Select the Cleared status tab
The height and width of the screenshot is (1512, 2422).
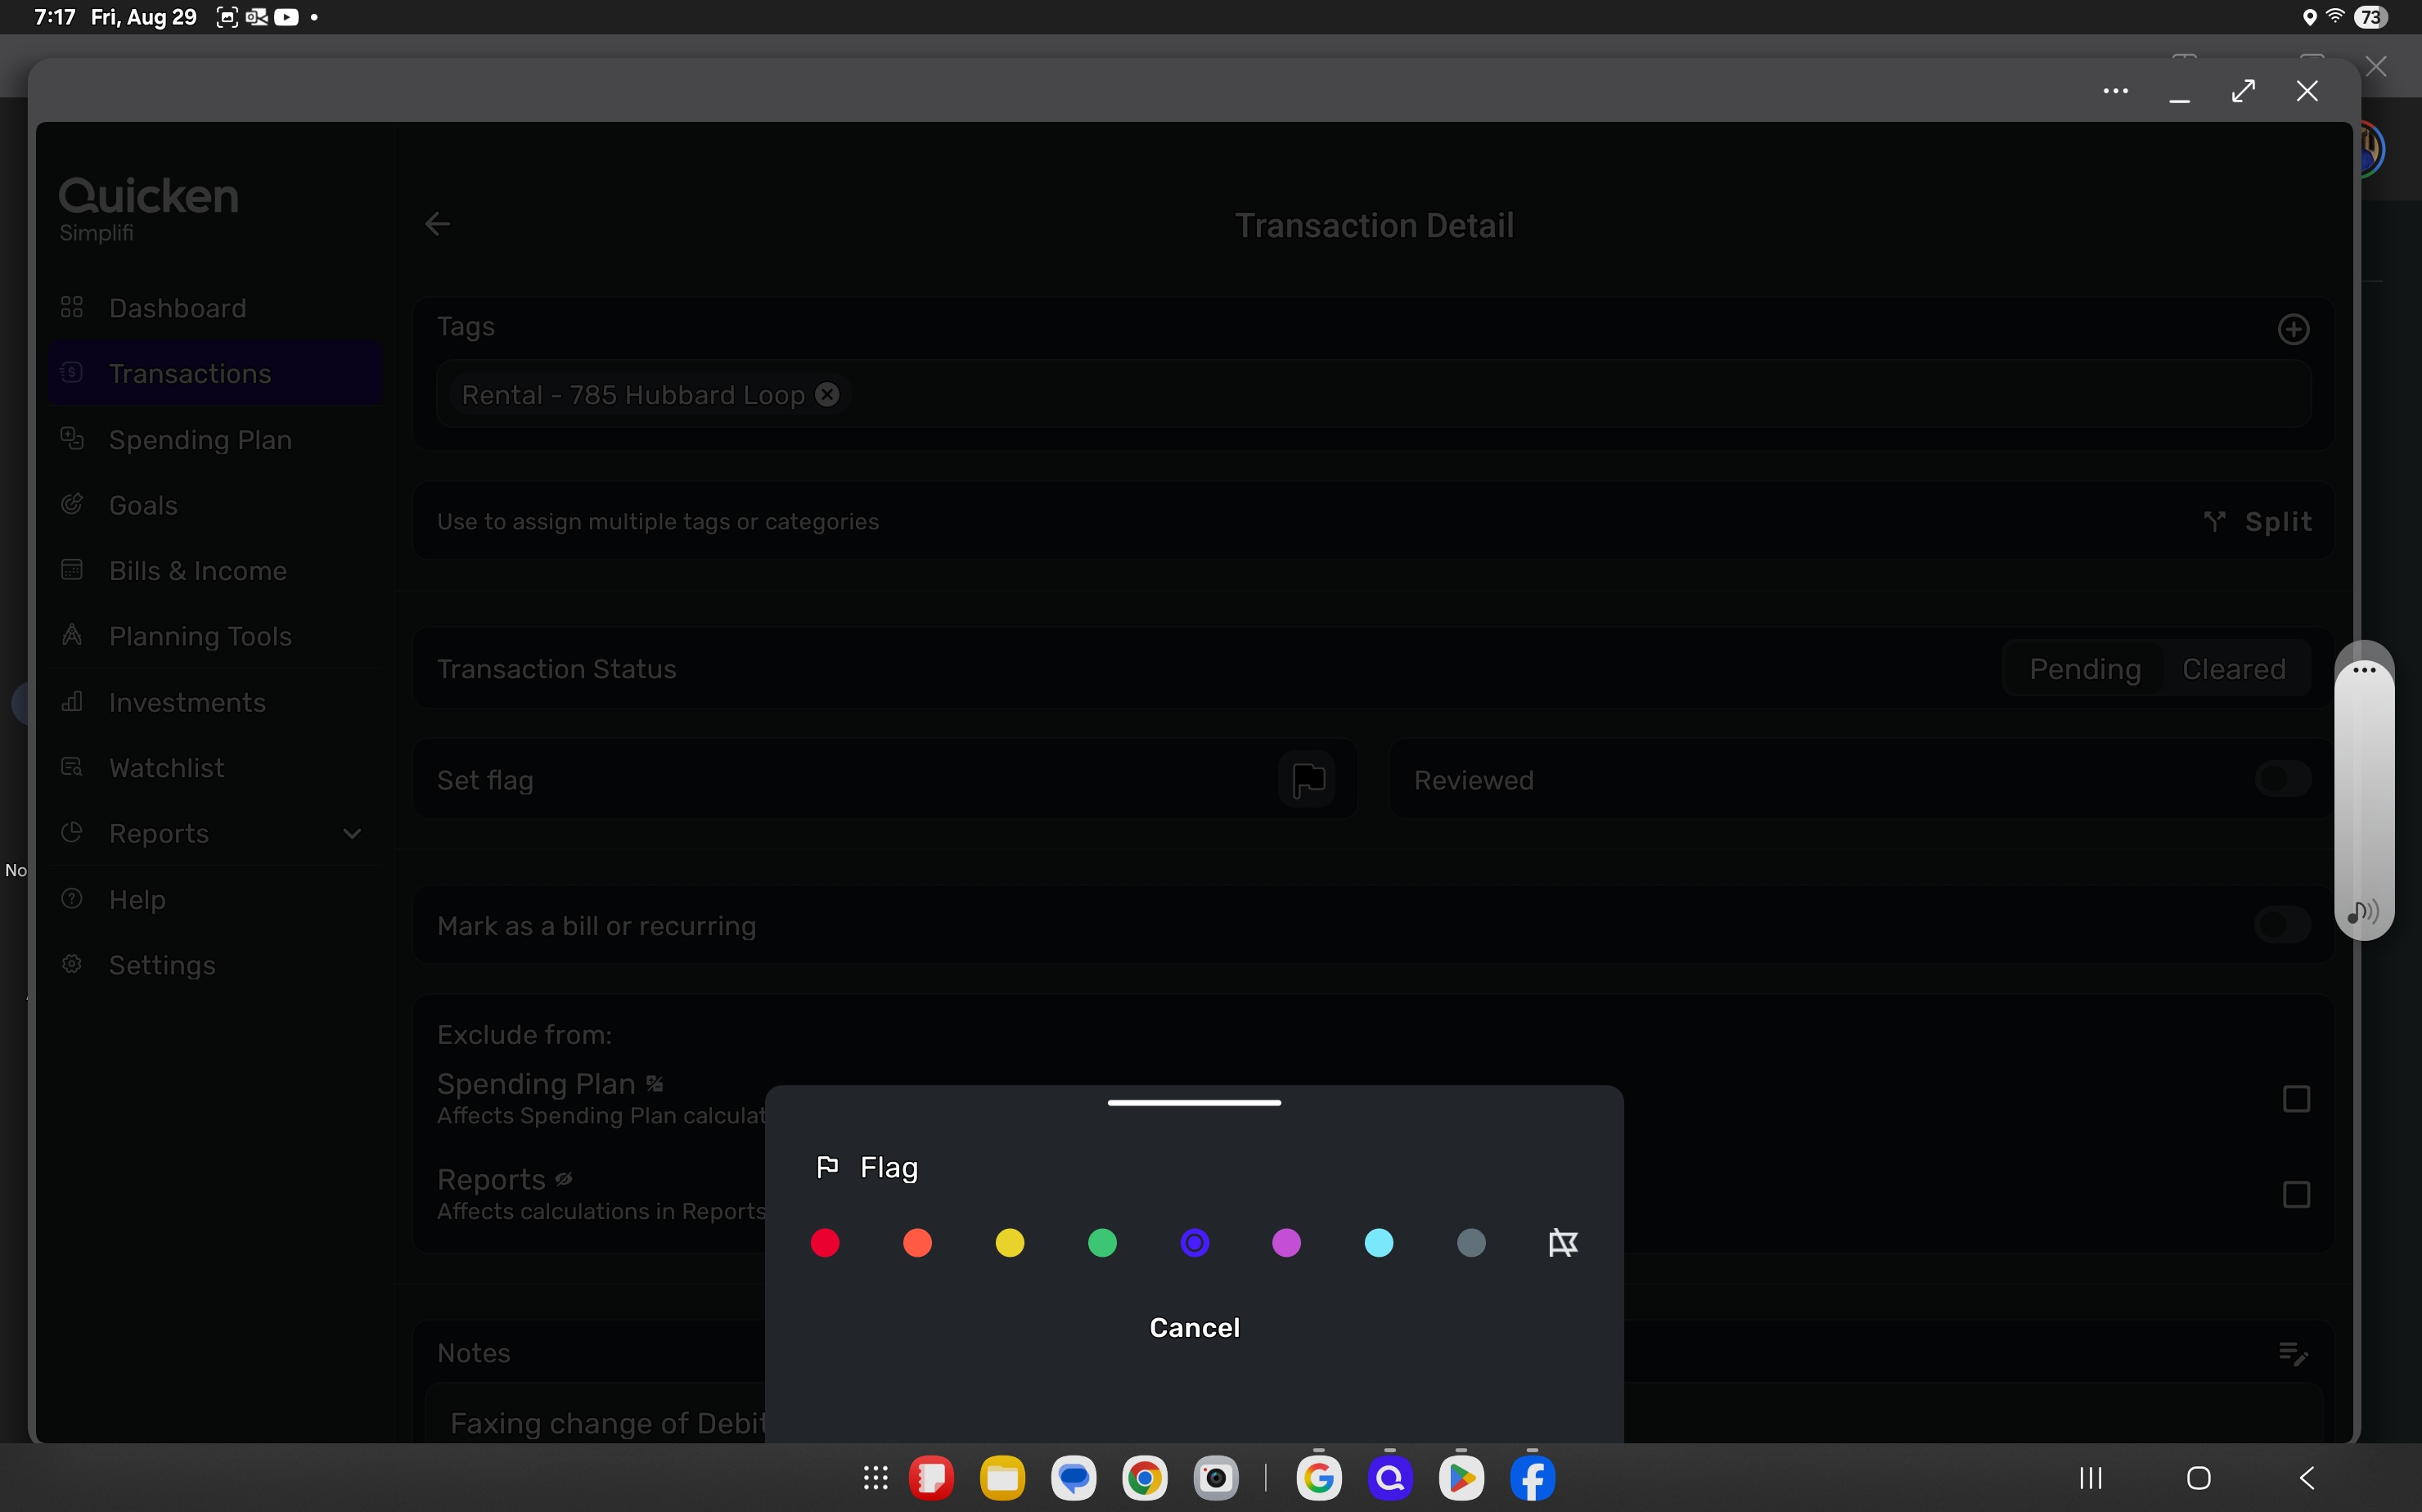2233,669
